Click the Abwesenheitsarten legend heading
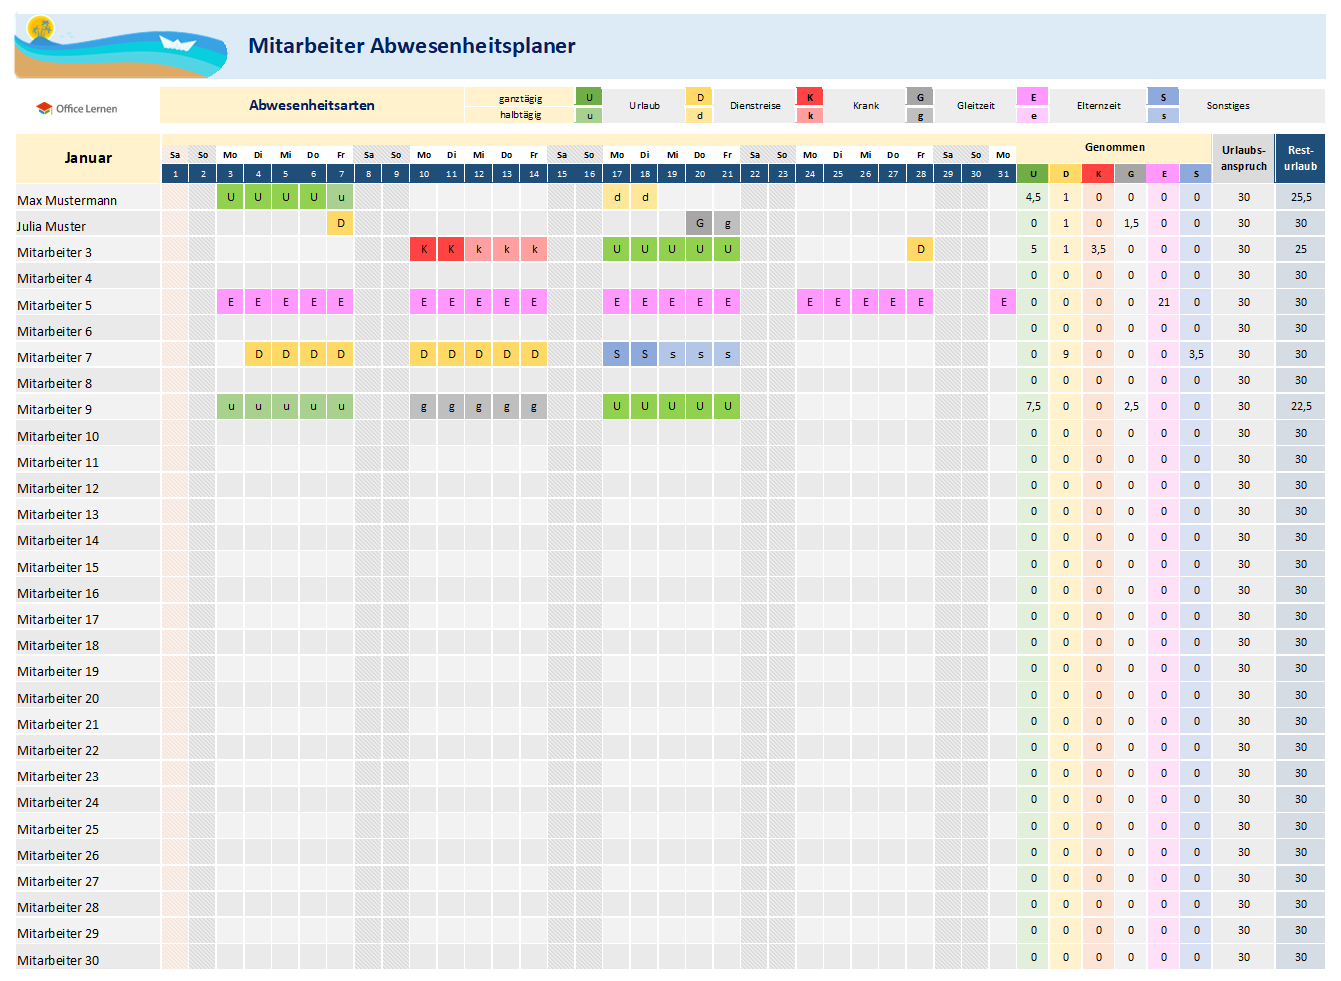The width and height of the screenshot is (1341, 981). coord(312,105)
